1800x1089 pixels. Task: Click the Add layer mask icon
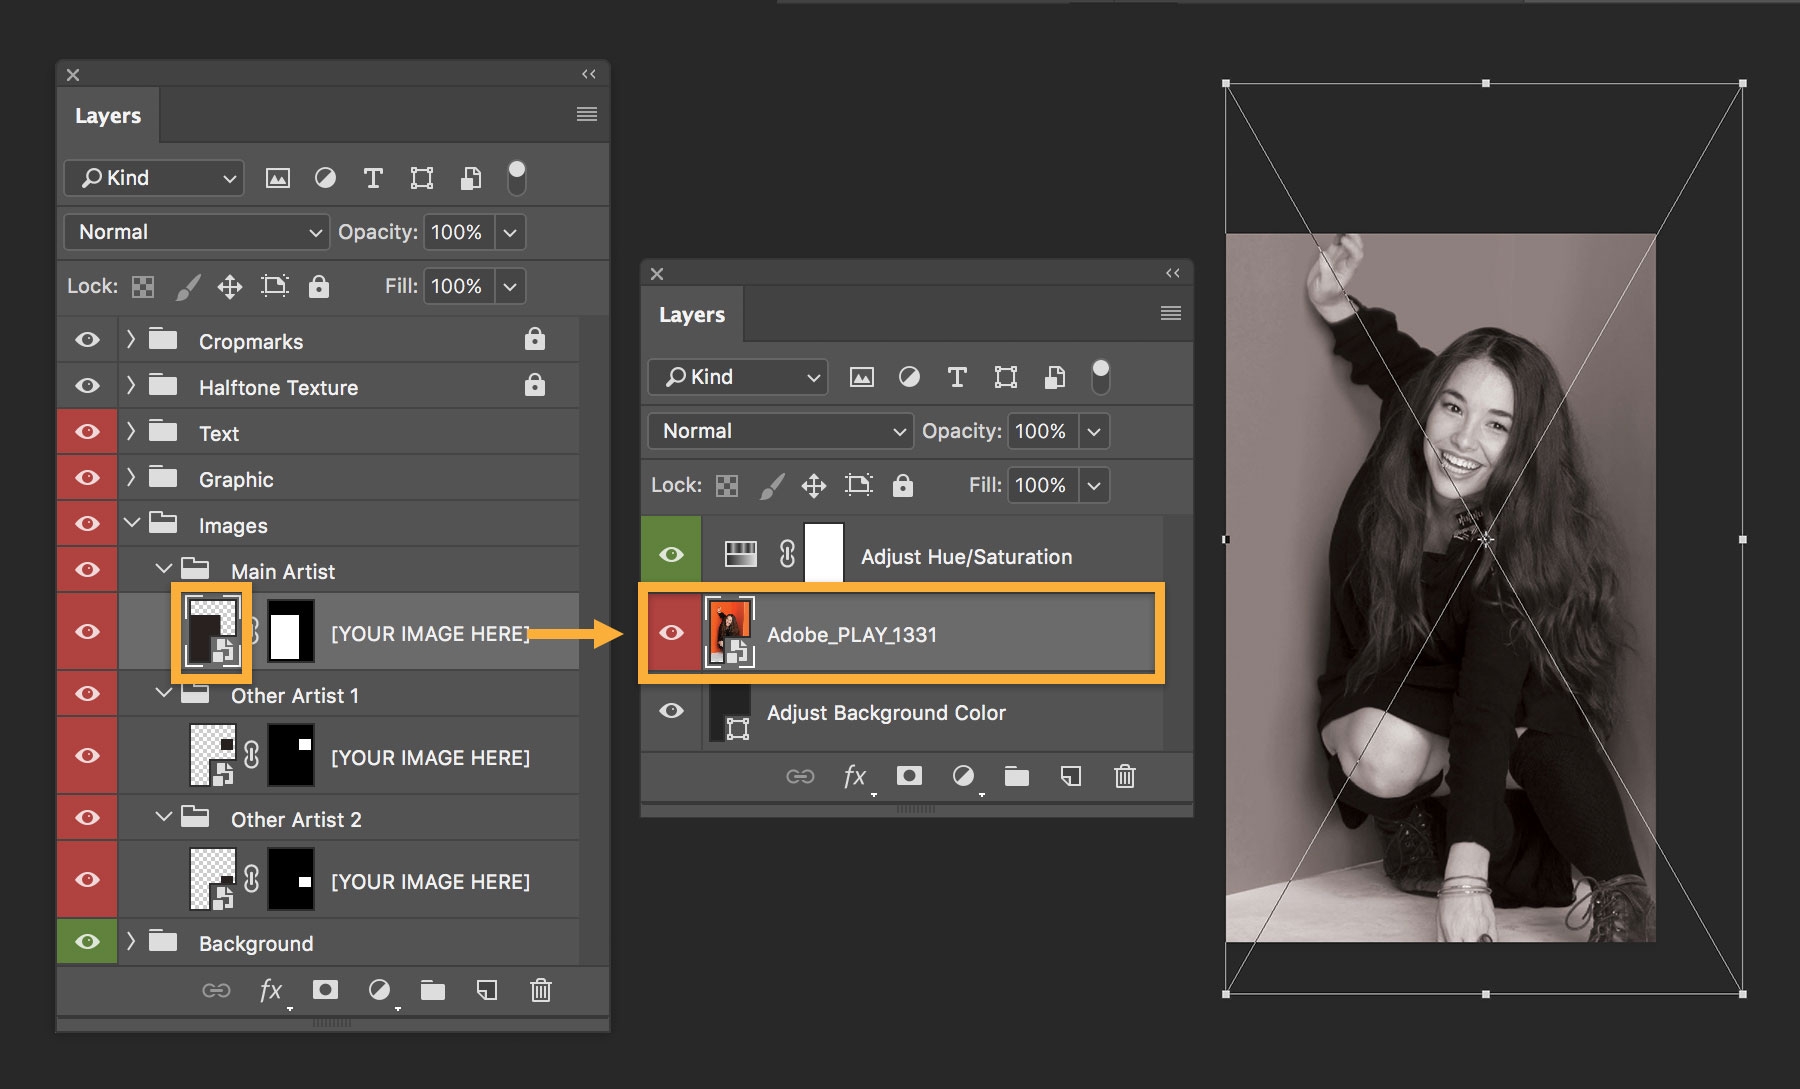325,990
